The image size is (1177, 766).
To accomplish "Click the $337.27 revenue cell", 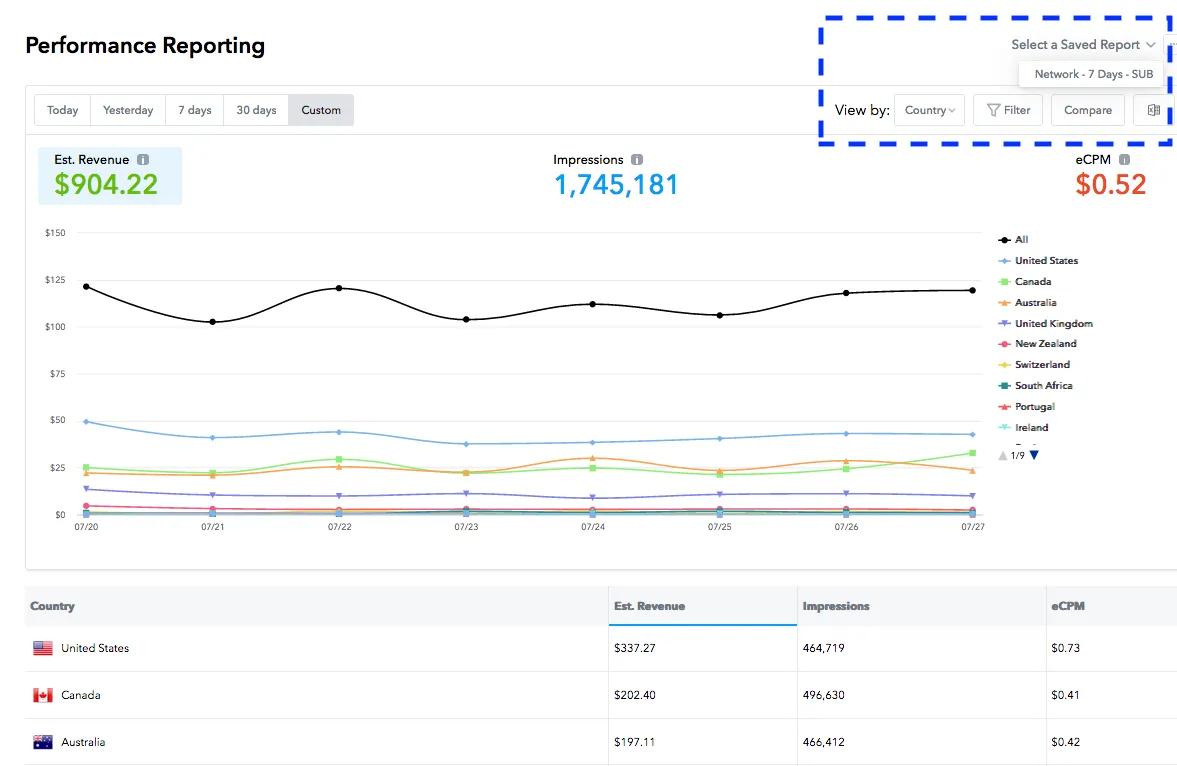I will click(634, 648).
